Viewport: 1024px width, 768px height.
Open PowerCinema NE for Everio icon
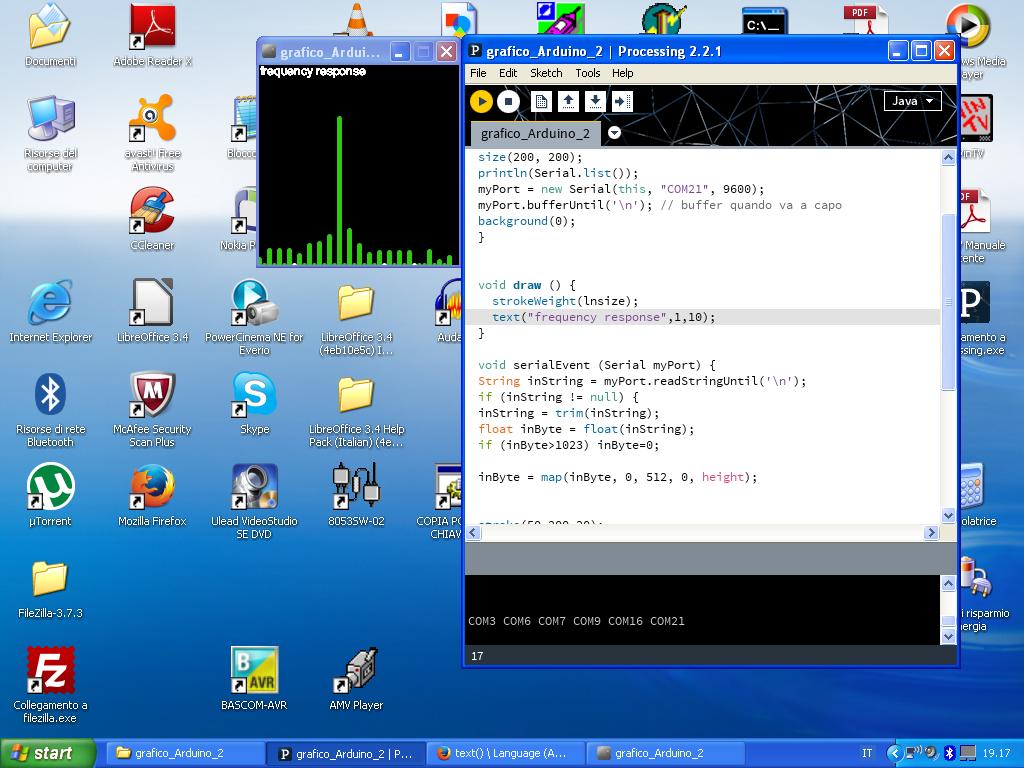click(x=254, y=317)
